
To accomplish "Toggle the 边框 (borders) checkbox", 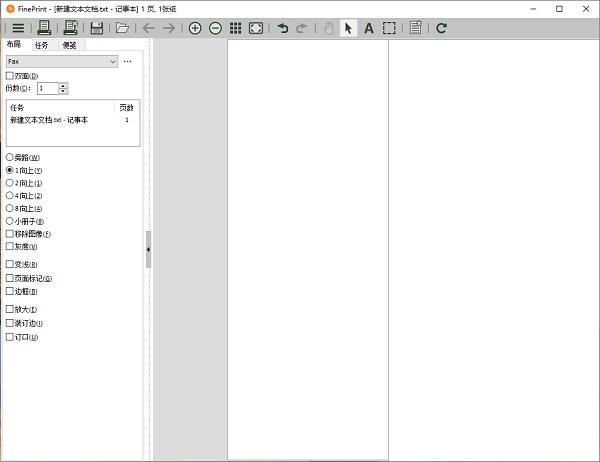I will click(x=10, y=291).
